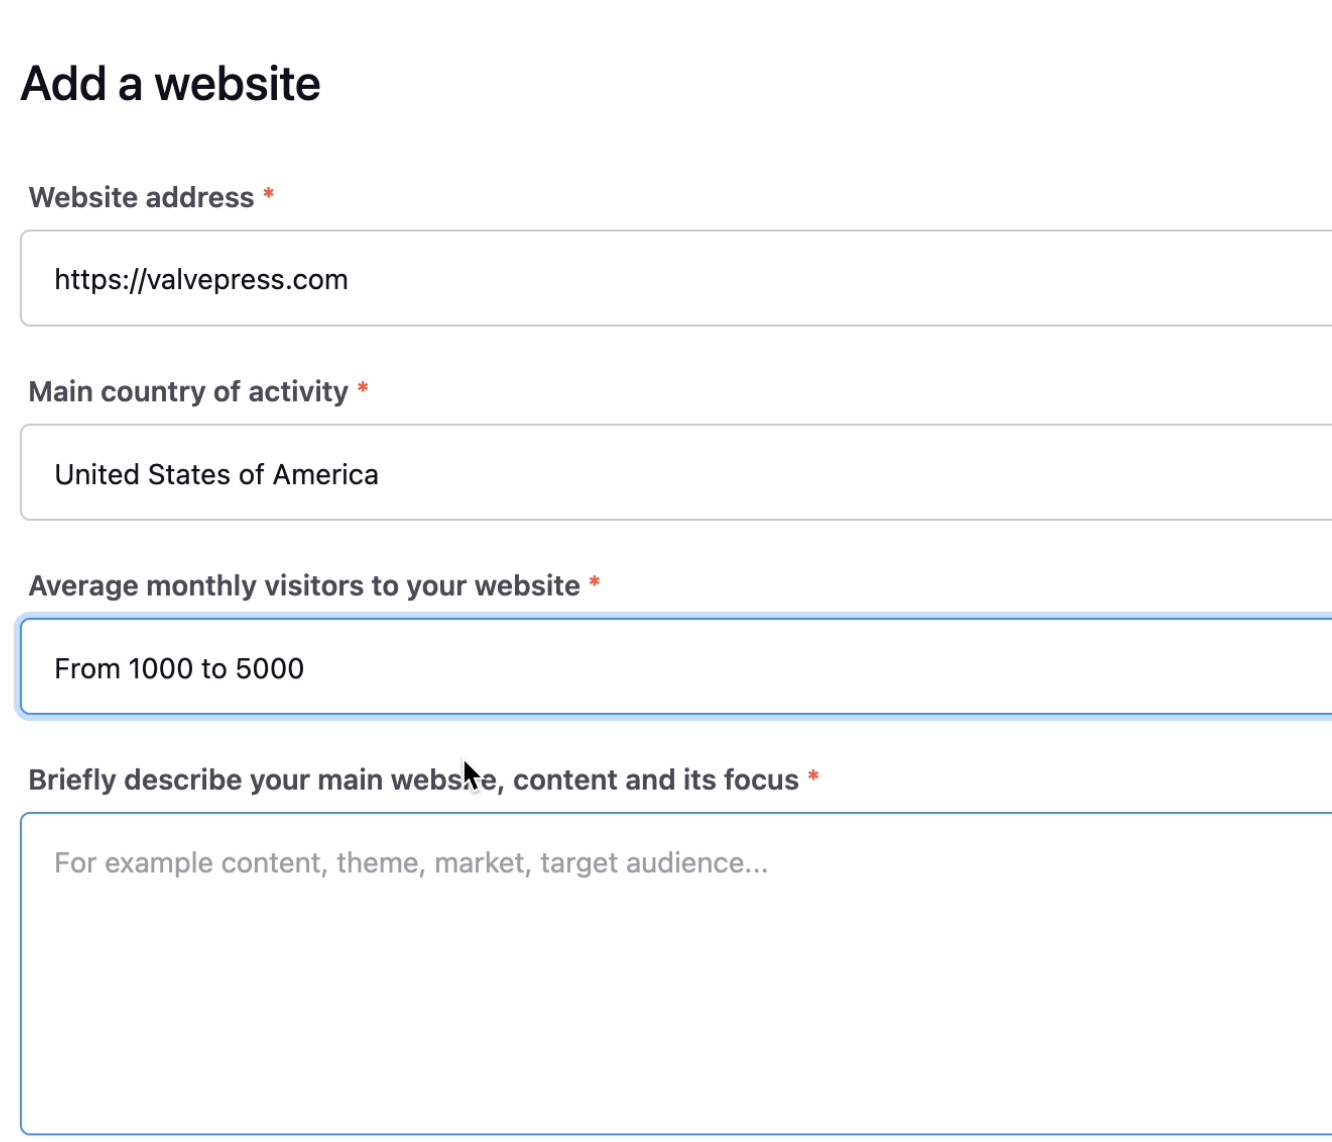Click the 'https://valvepress.com' URL text
The height and width of the screenshot is (1142, 1332).
201,280
